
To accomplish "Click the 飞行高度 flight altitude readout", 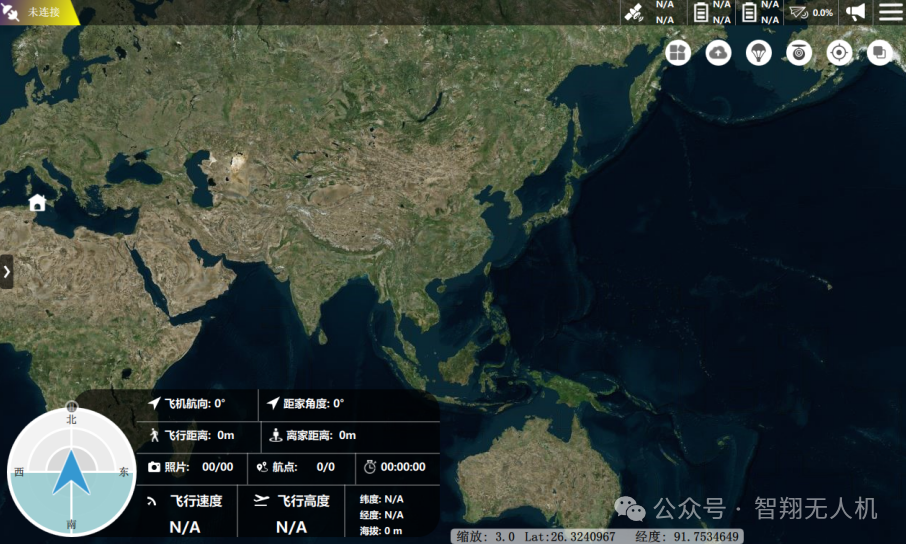I will point(292,513).
